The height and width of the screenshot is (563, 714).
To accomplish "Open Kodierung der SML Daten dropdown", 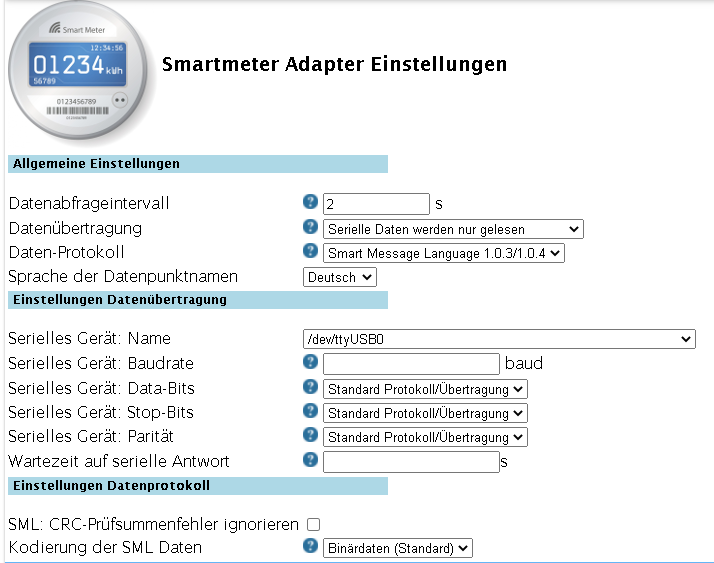I will (x=398, y=548).
